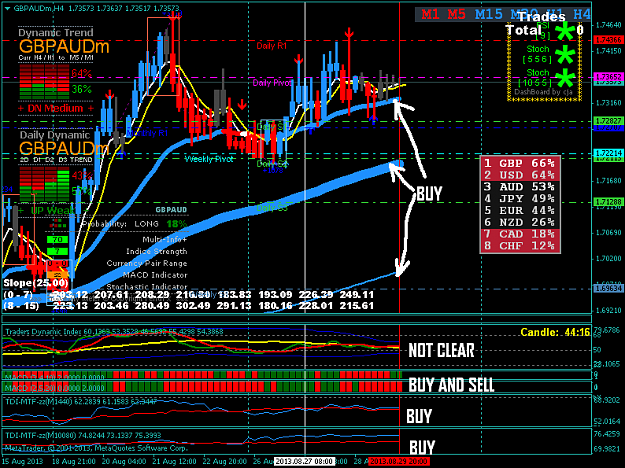Click the Indice Strength label
This screenshot has width=625, height=468.
pos(157,252)
